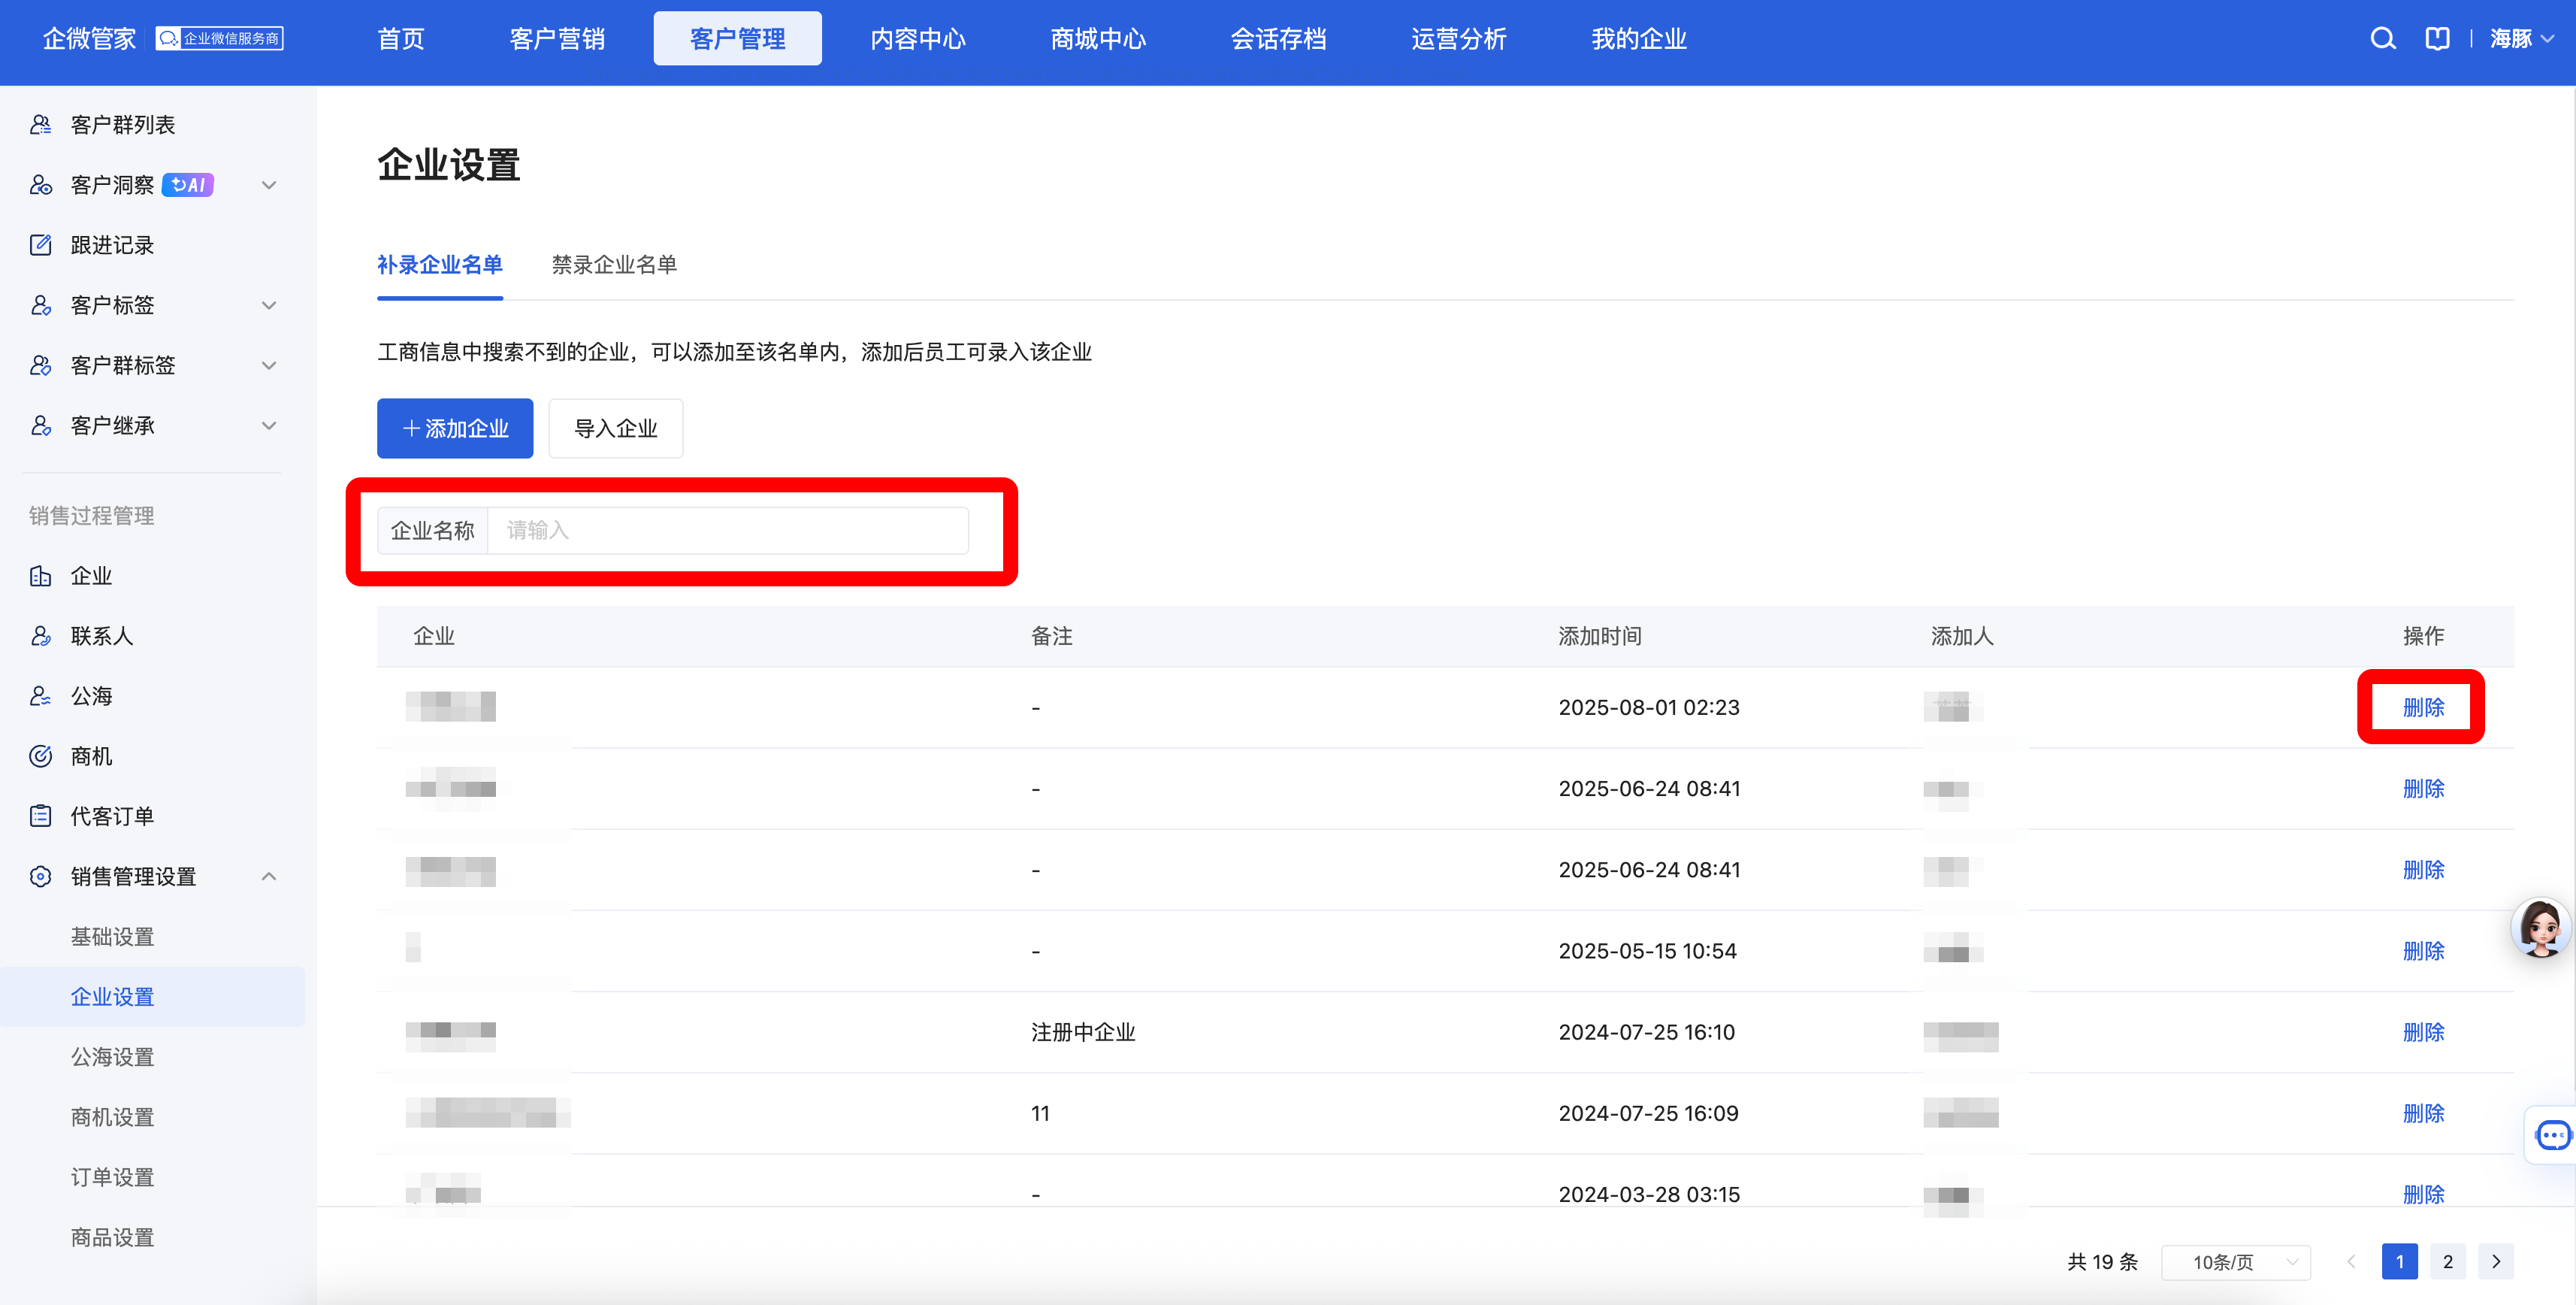Click the 添加企业 button

click(455, 428)
